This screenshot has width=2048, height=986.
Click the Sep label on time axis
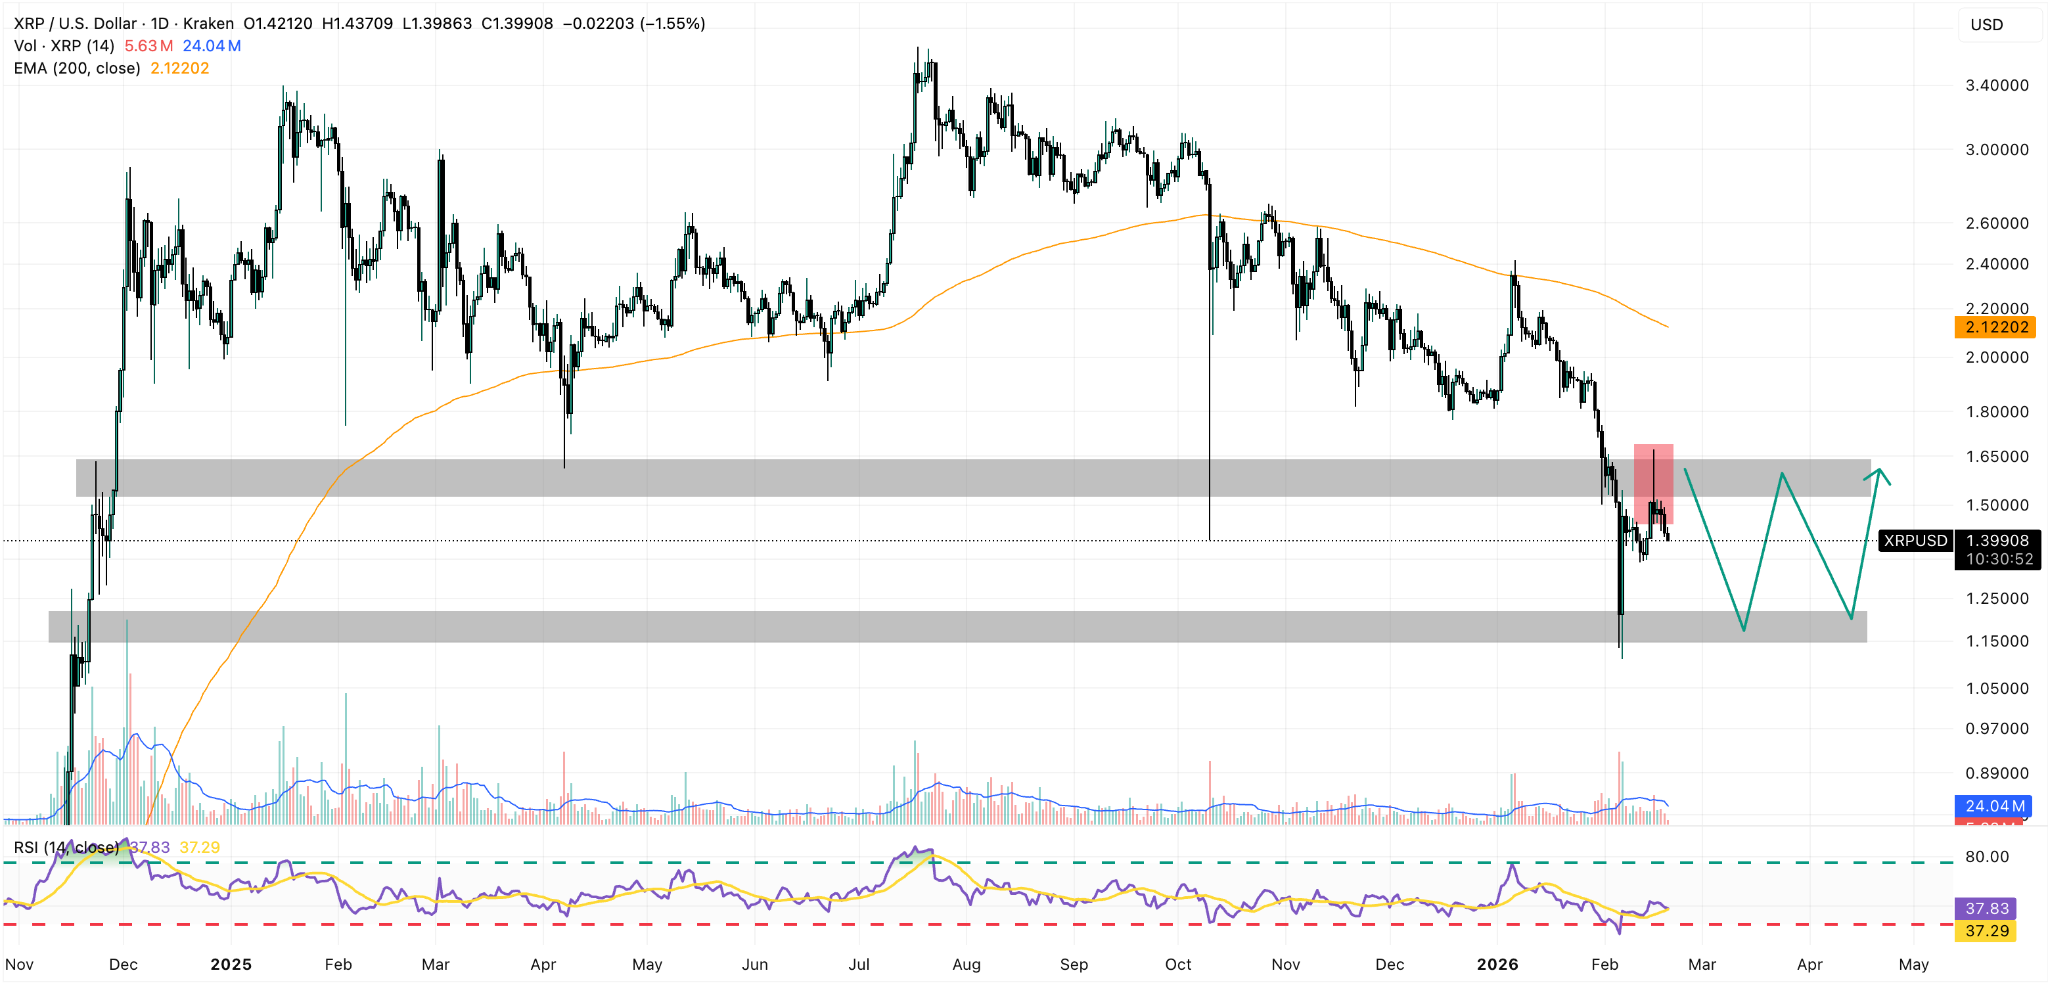tap(1074, 965)
